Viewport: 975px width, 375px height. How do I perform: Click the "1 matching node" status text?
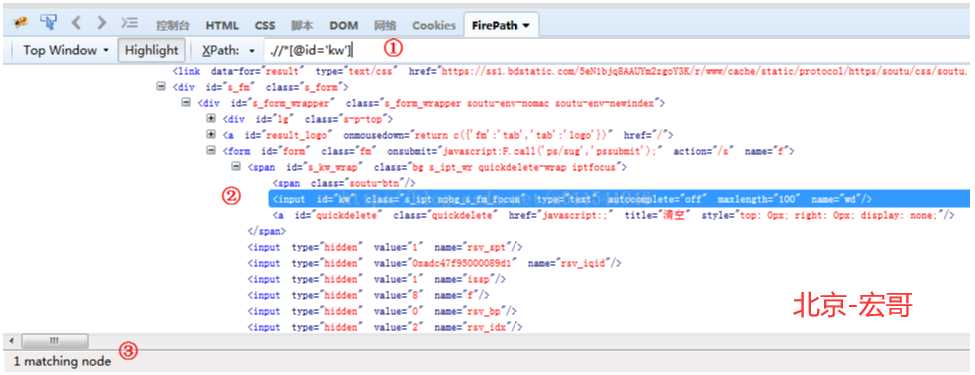[x=63, y=361]
